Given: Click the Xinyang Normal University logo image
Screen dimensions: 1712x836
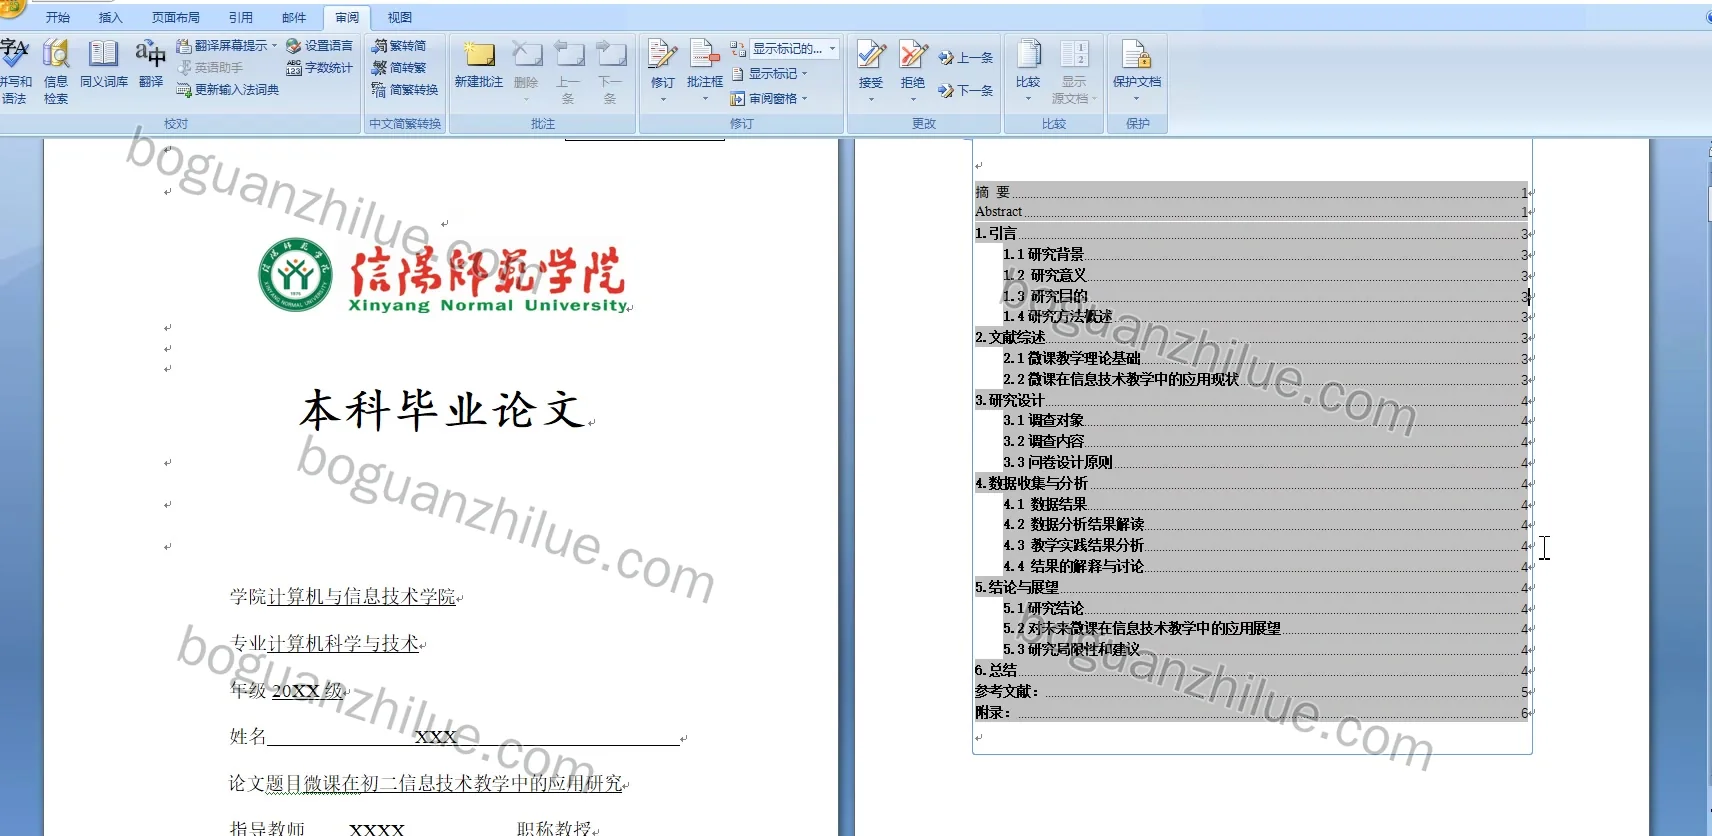Looking at the screenshot, I should pos(443,275).
